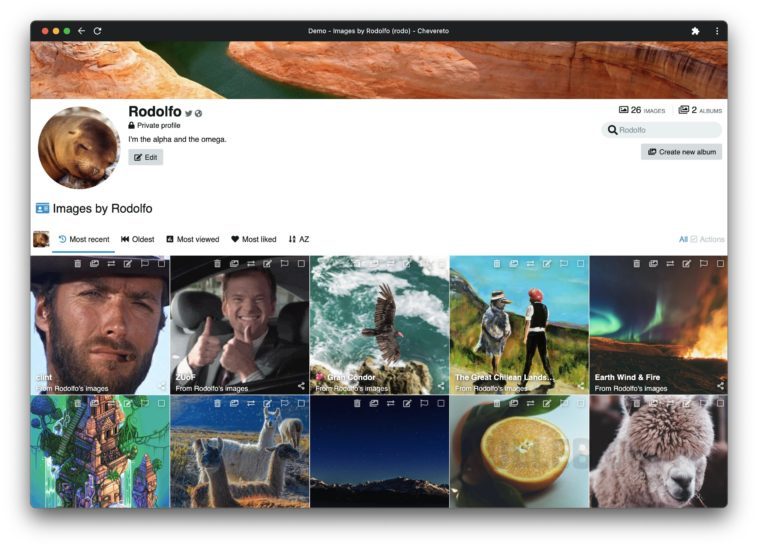Tick the selection checkbox on the clint image

[x=161, y=264]
